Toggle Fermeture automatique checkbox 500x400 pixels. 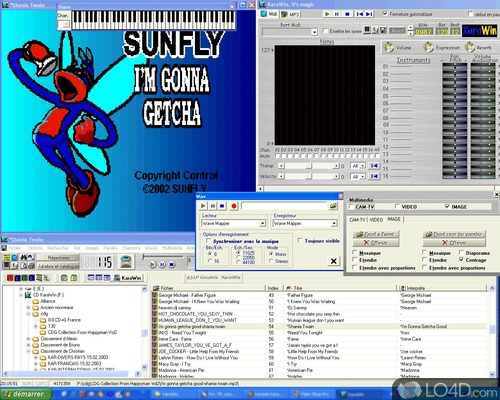point(386,14)
